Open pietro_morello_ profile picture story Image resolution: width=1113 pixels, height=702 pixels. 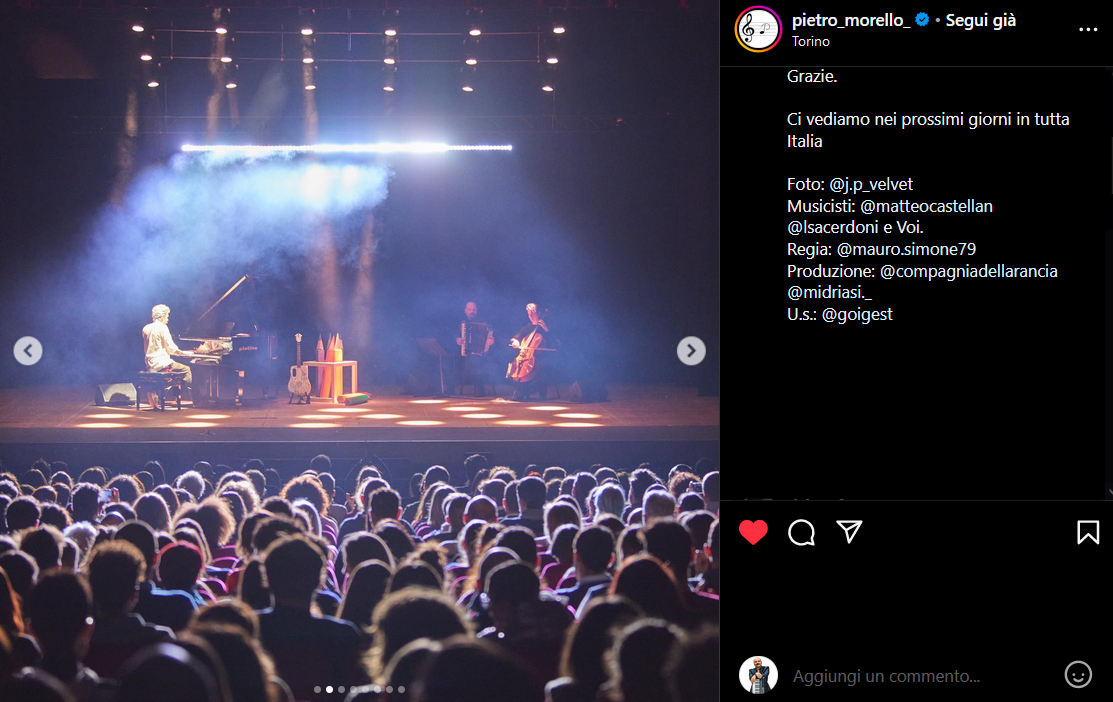coord(758,30)
